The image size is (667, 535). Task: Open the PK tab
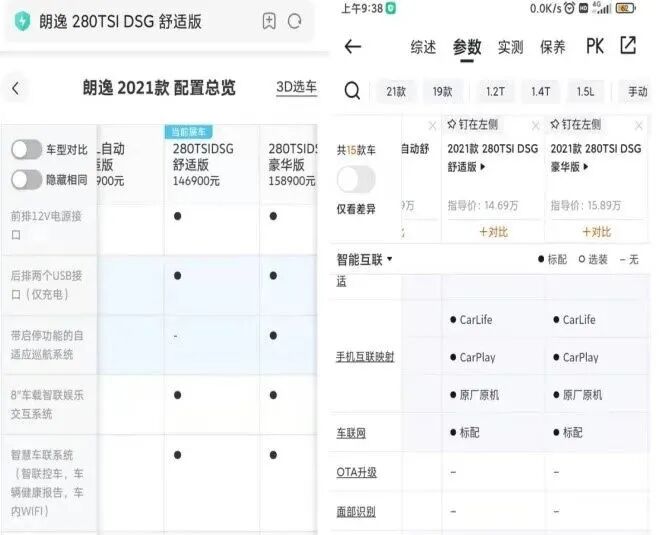[595, 46]
